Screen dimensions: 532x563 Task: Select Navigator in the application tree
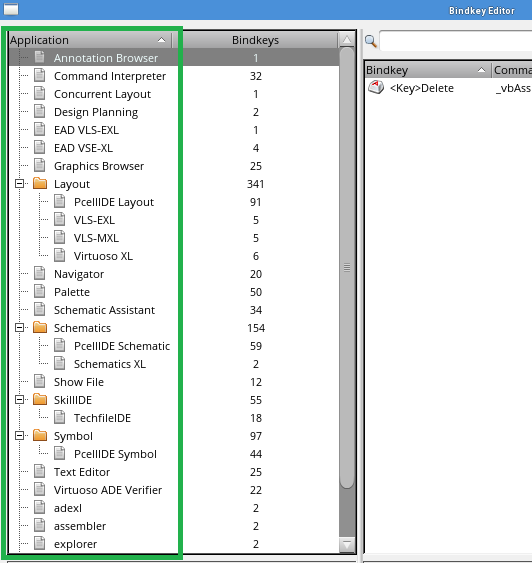tap(79, 274)
